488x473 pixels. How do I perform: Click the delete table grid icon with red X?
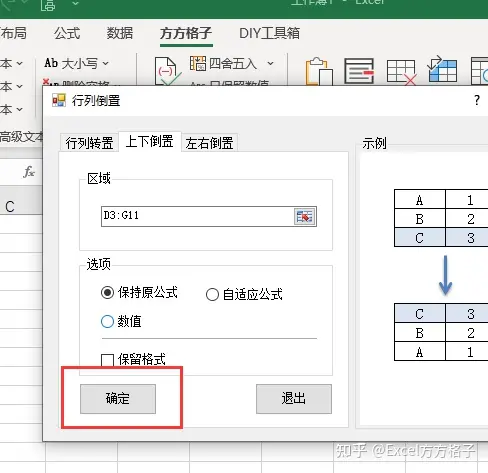[x=401, y=72]
